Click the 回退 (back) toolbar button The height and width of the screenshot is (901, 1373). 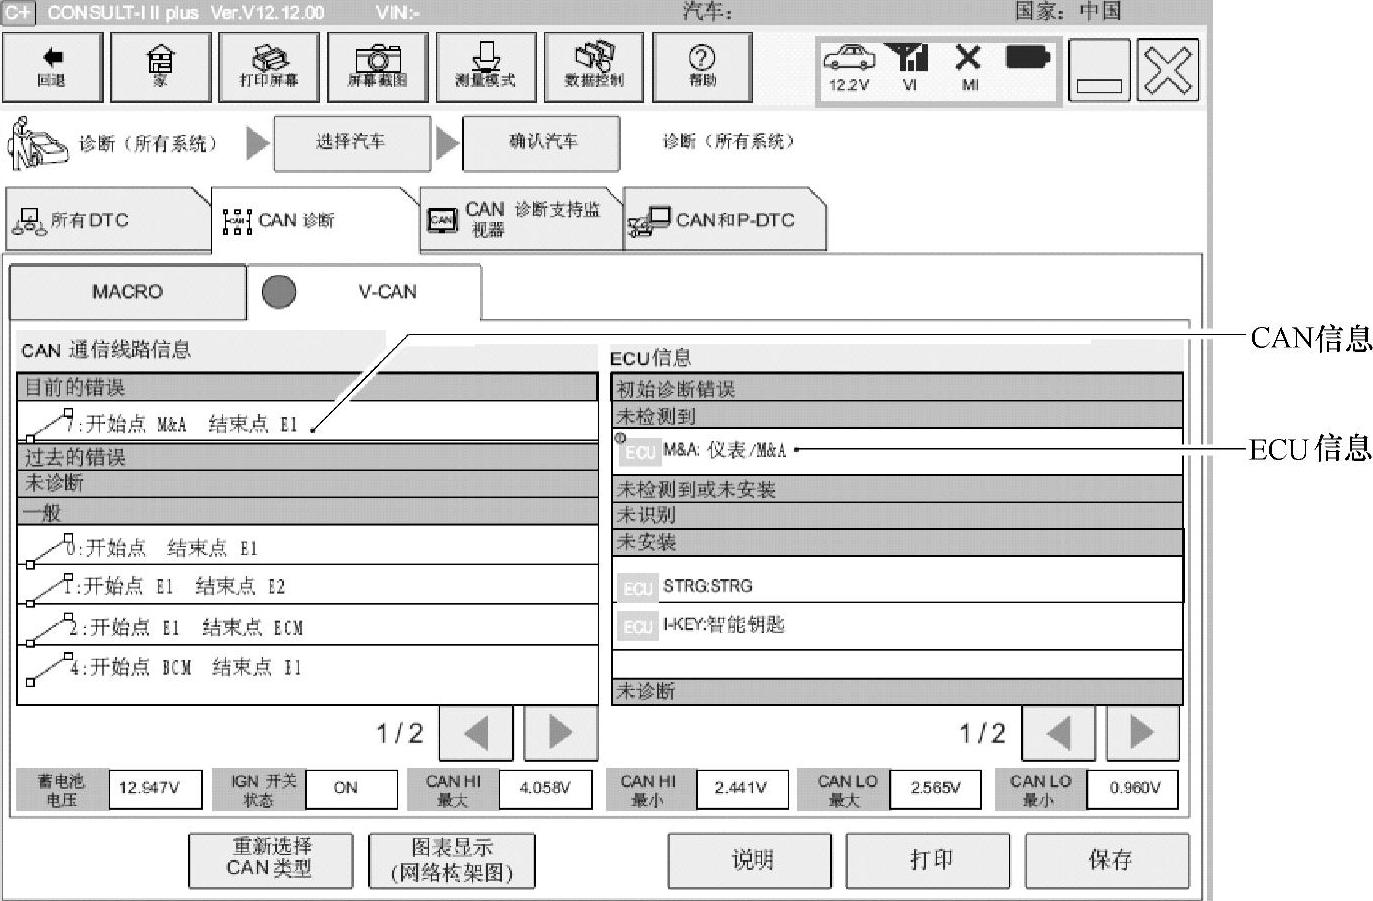coord(52,67)
